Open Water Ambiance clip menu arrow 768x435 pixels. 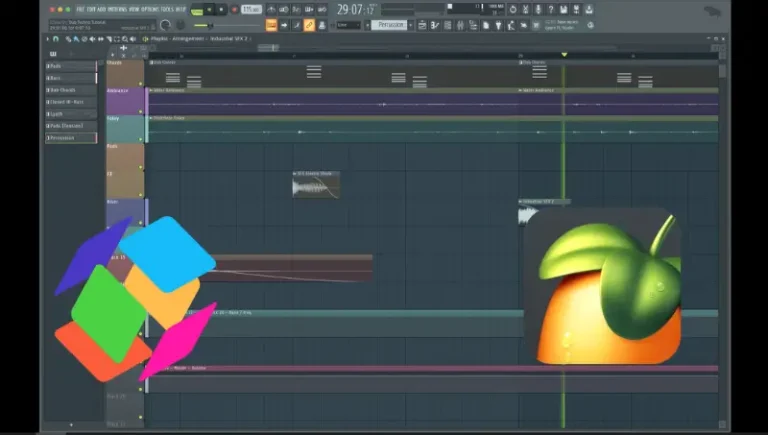point(151,90)
